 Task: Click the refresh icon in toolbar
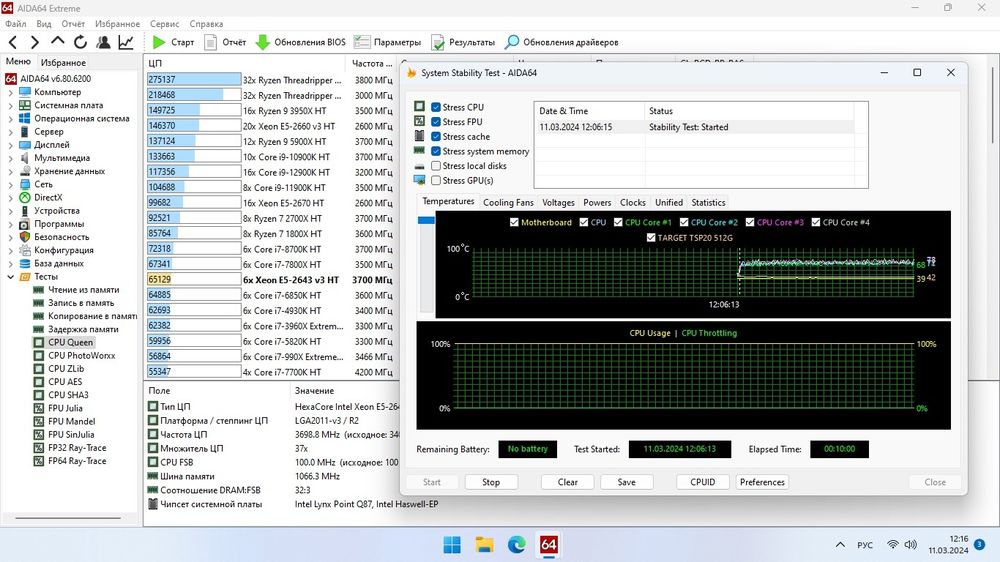point(80,42)
